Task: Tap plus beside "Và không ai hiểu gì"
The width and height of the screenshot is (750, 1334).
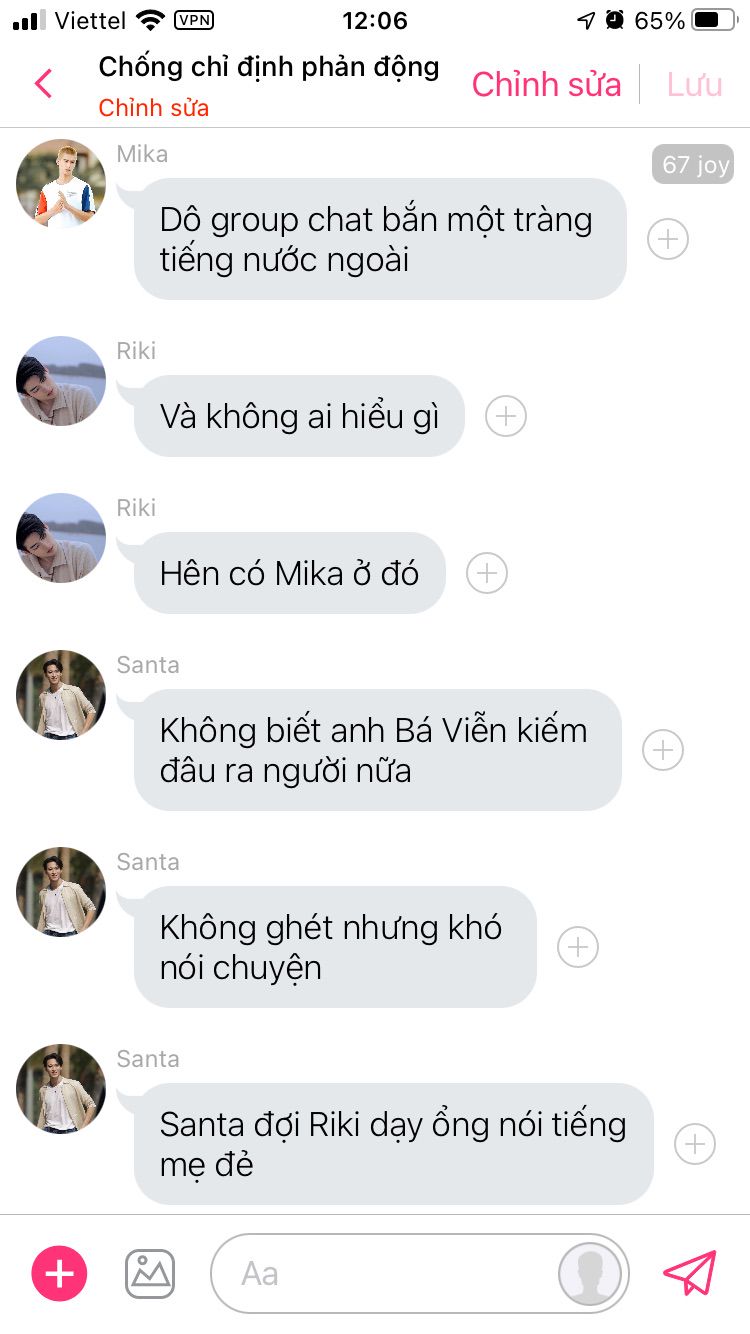Action: [x=506, y=416]
